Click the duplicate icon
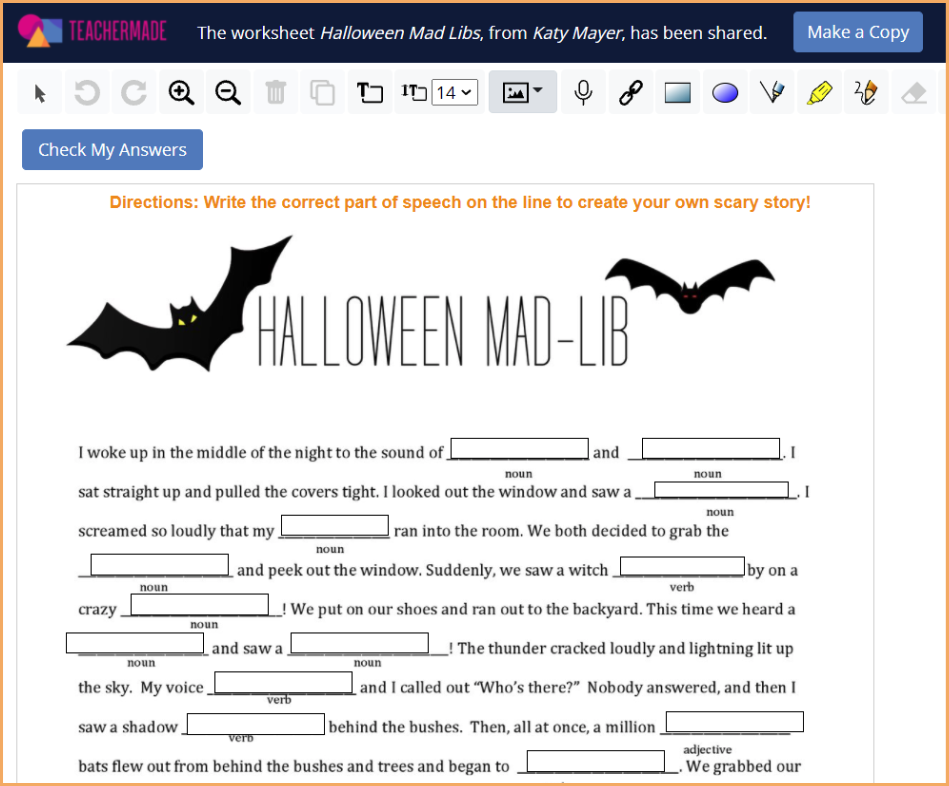Image resolution: width=949 pixels, height=786 pixels. [323, 92]
